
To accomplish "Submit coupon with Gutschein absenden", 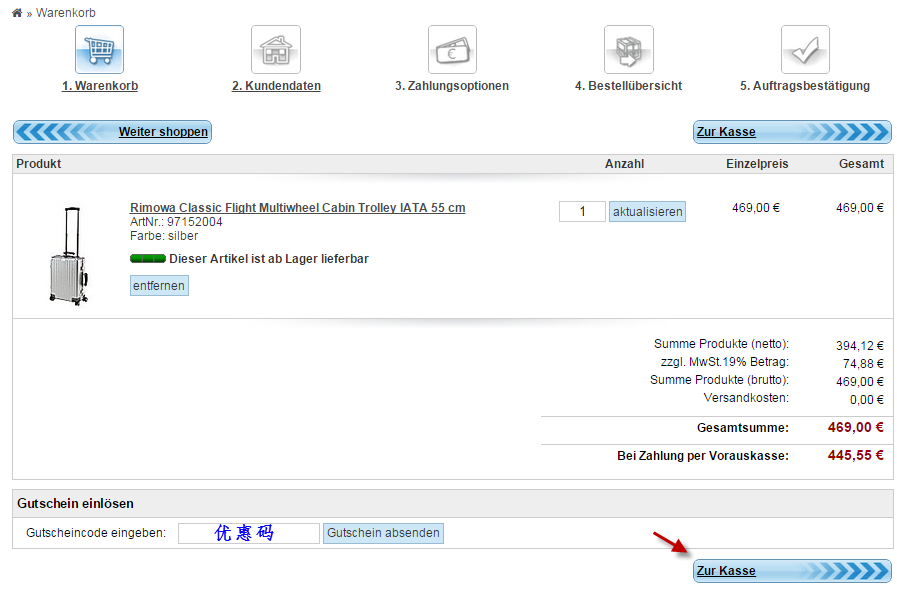I will click(x=383, y=533).
